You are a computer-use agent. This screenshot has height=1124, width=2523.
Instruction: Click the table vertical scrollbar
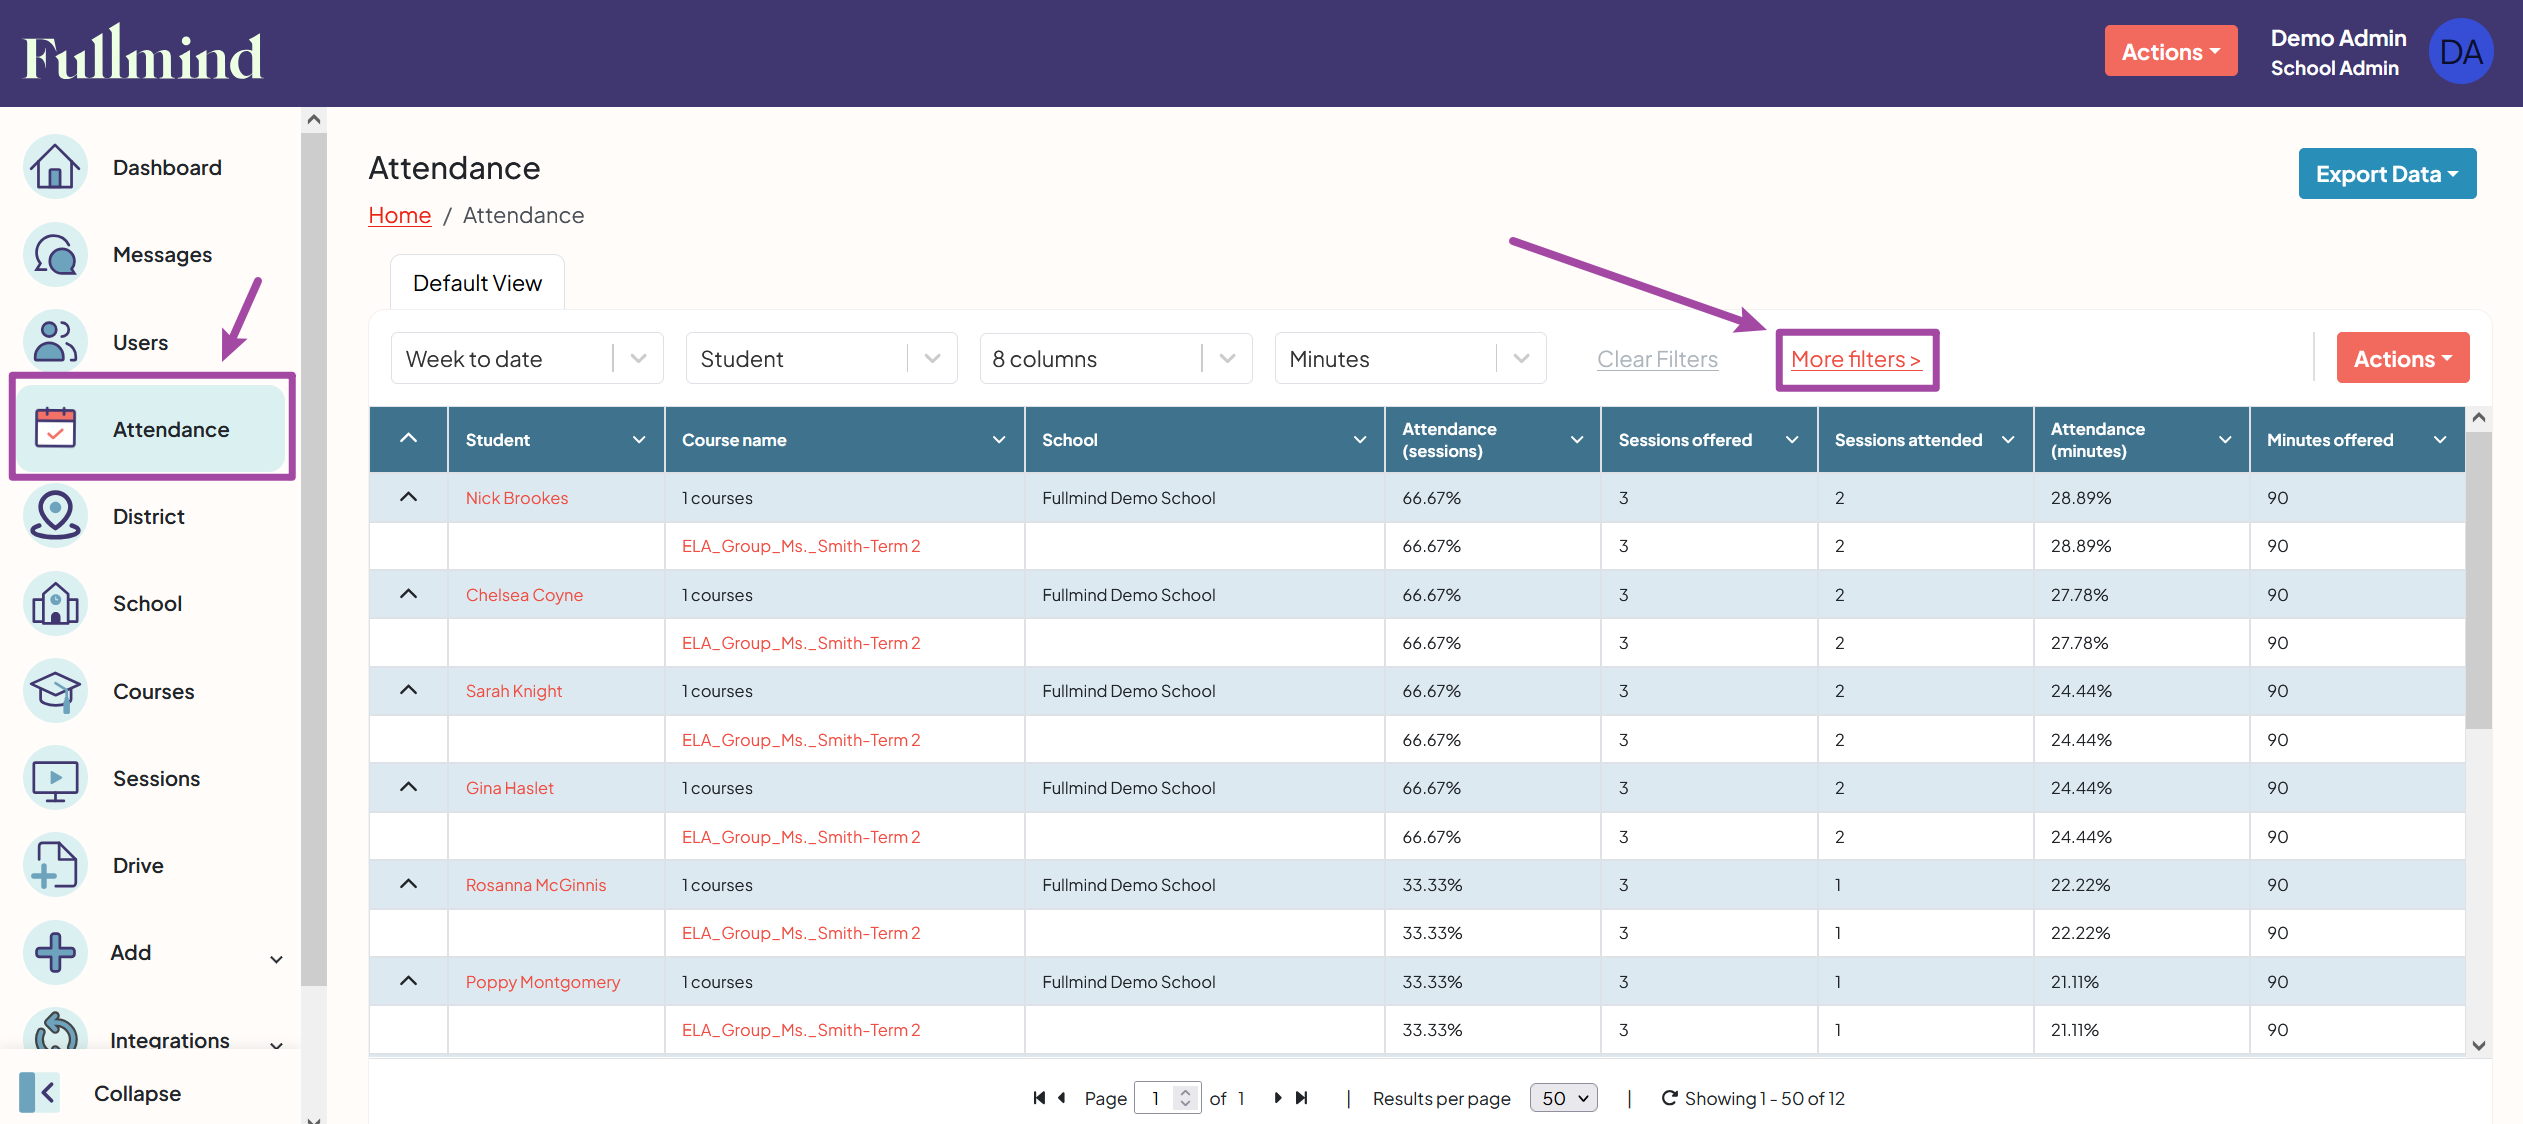point(2478,580)
